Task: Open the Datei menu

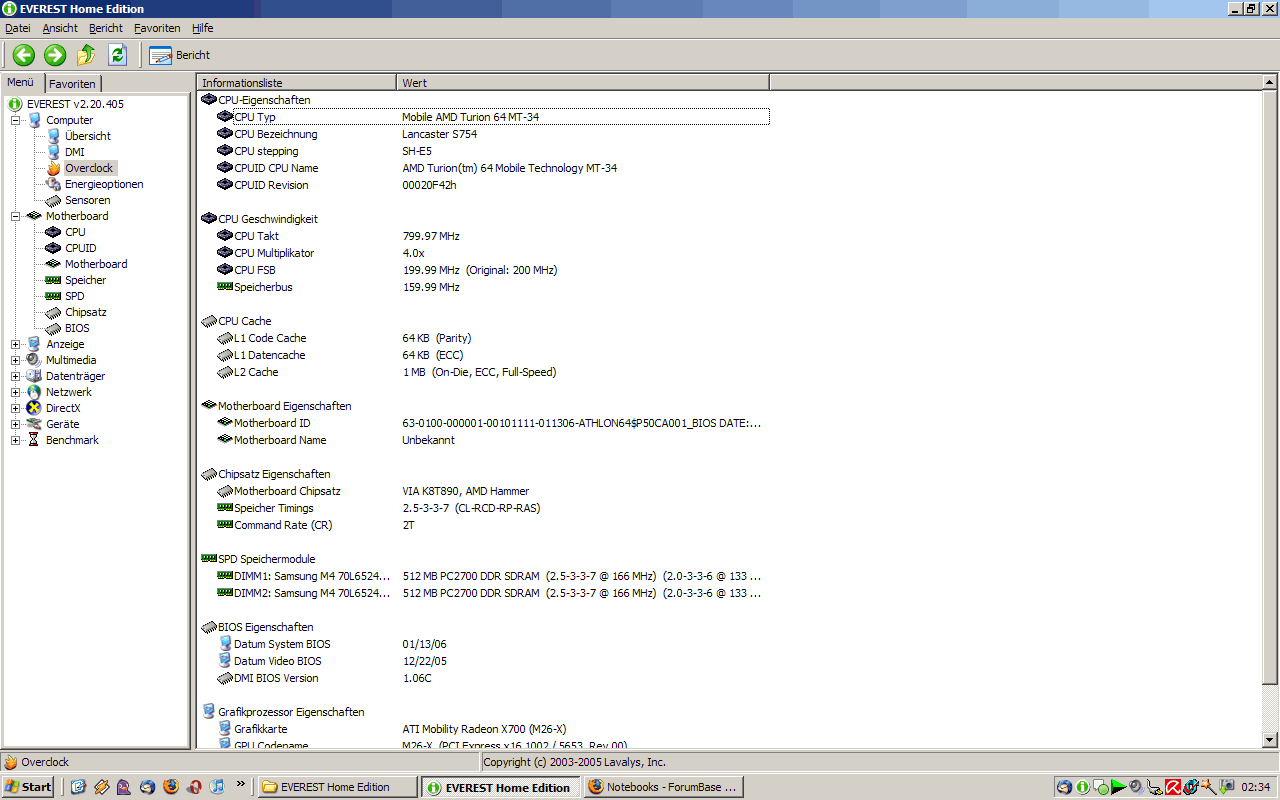Action: [18, 28]
